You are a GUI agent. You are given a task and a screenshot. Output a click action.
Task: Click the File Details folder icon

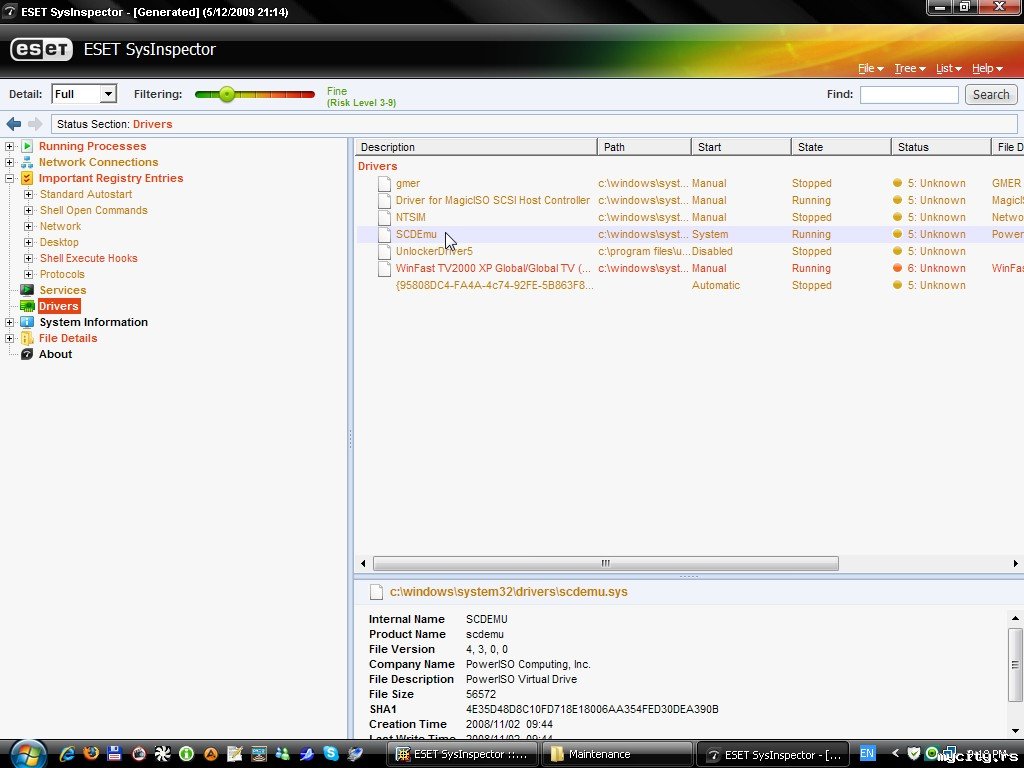point(27,338)
